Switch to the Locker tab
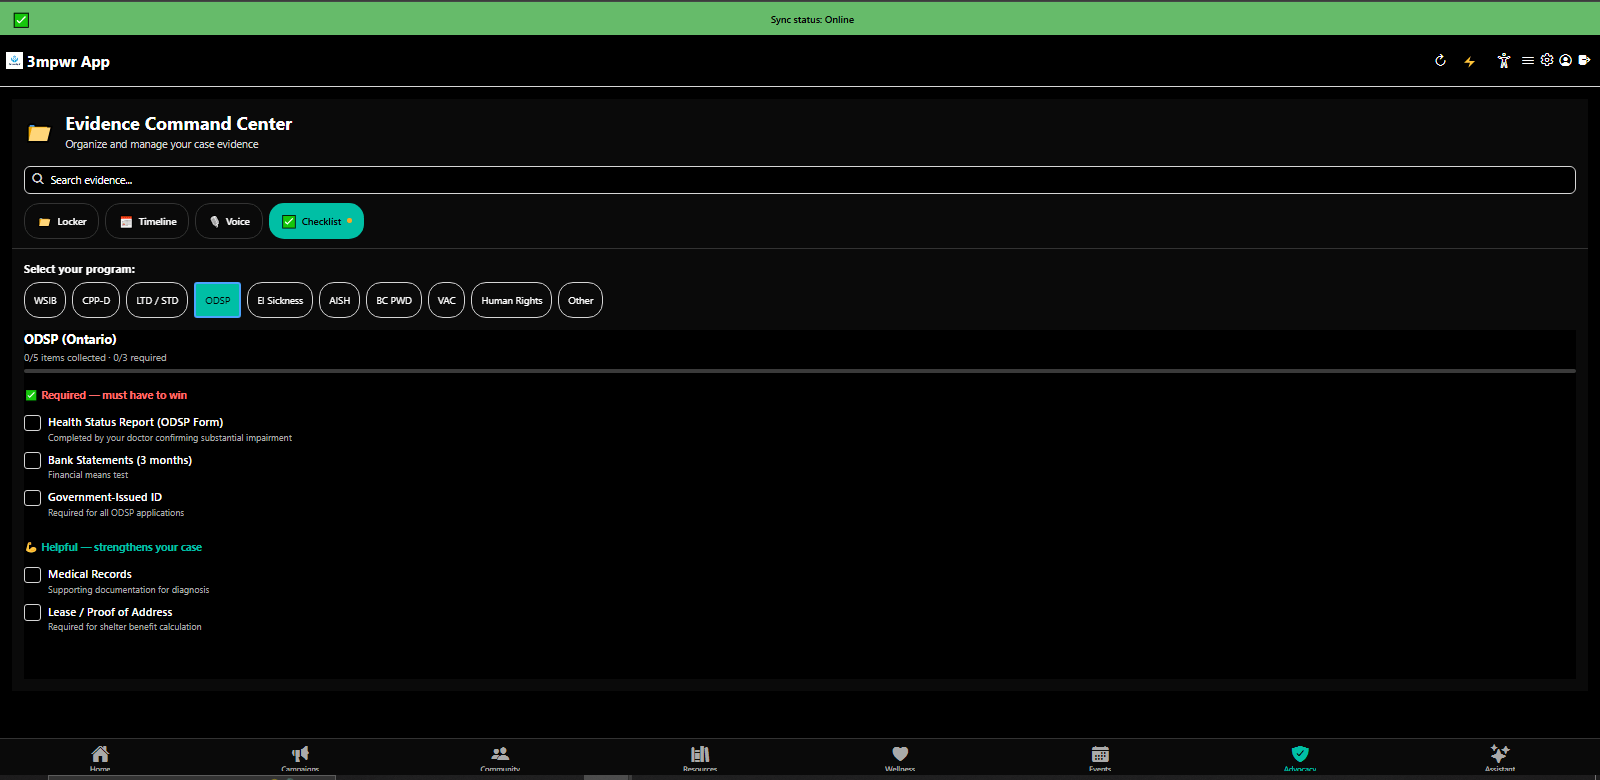 (62, 221)
